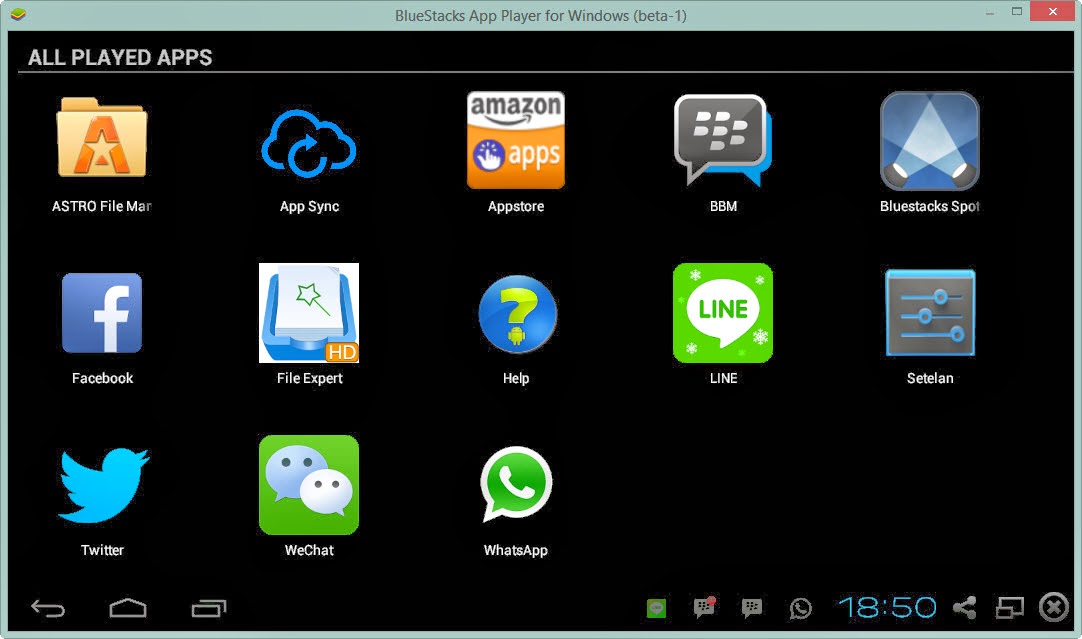Click the ALL PLAYED APPS heading
Screen dimensions: 1082x639
120,57
